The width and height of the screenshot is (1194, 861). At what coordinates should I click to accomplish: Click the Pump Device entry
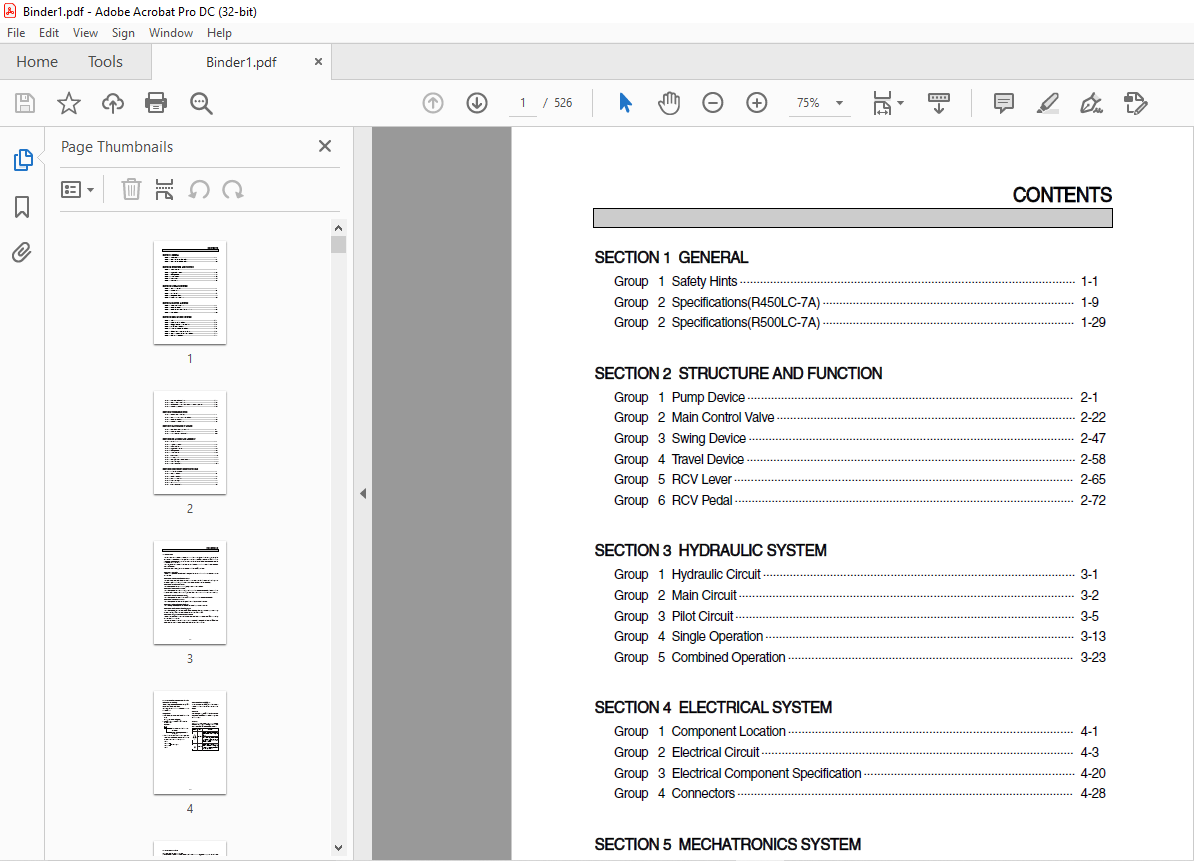(856, 397)
